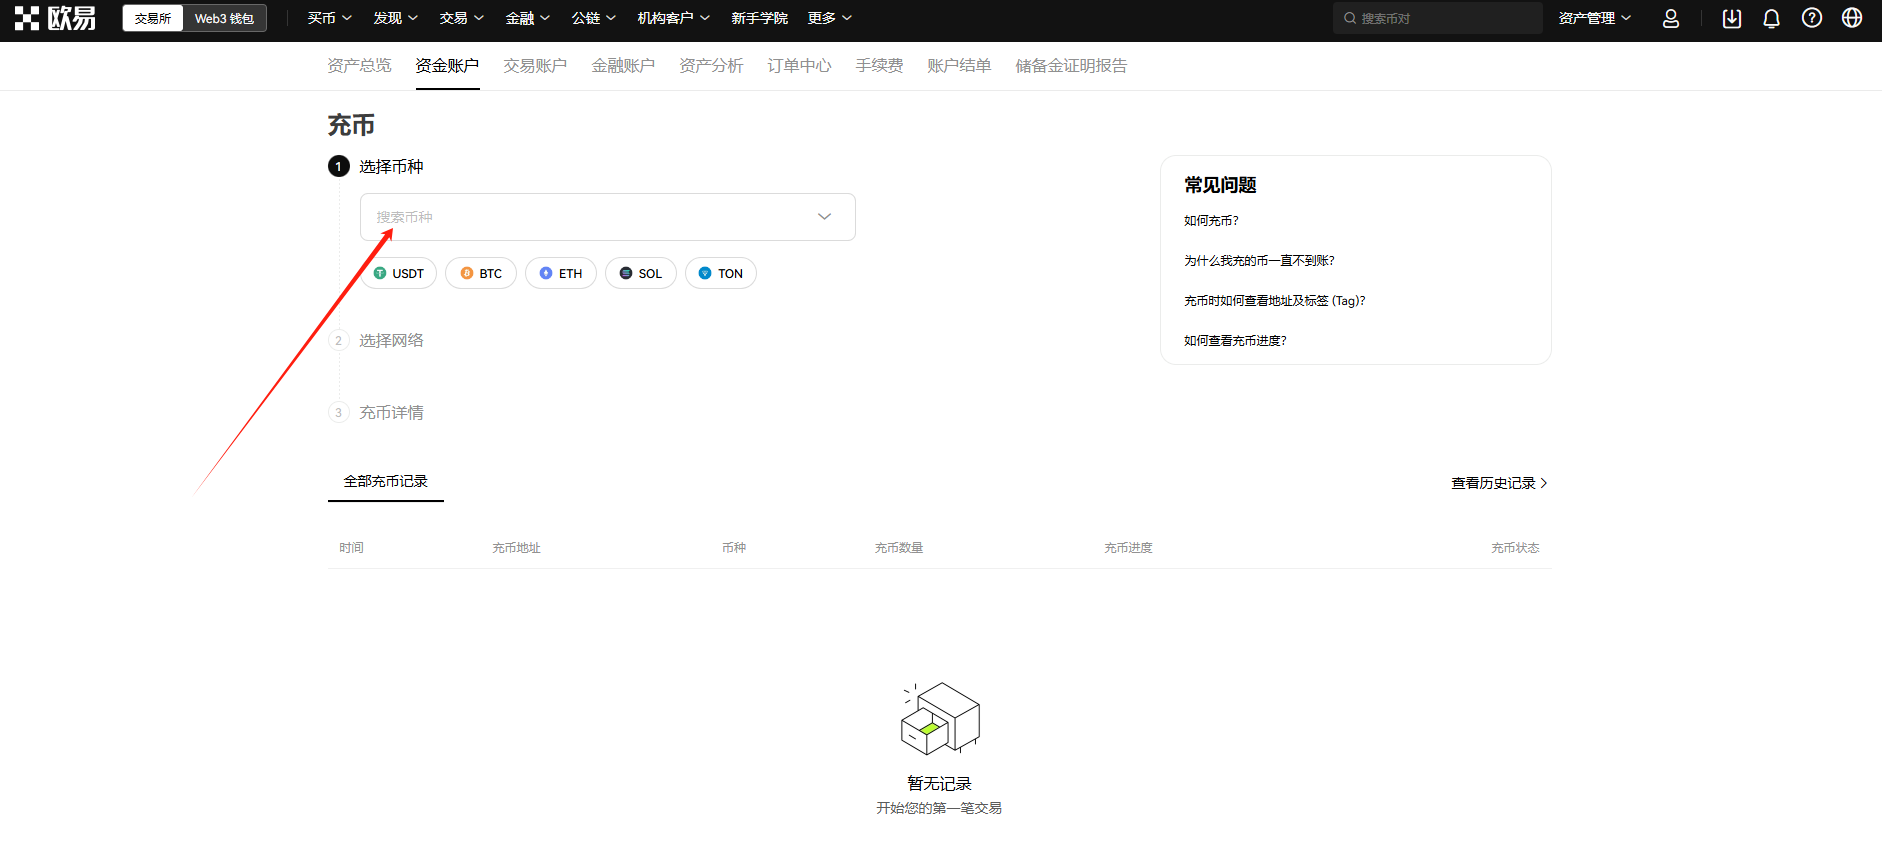Switch to the Web3 钱包 toggle
Viewport: 1882px width, 847px height.
pyautogui.click(x=224, y=18)
